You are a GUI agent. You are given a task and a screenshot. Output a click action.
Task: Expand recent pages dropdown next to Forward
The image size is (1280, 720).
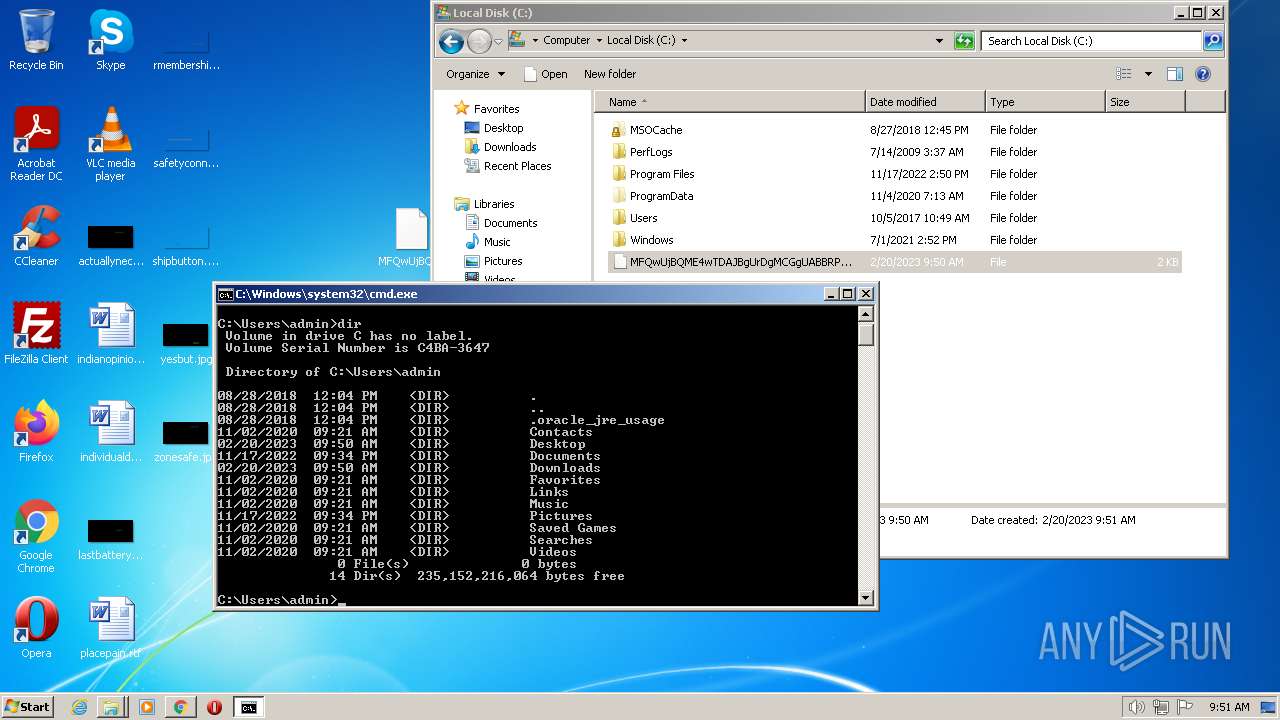[498, 42]
